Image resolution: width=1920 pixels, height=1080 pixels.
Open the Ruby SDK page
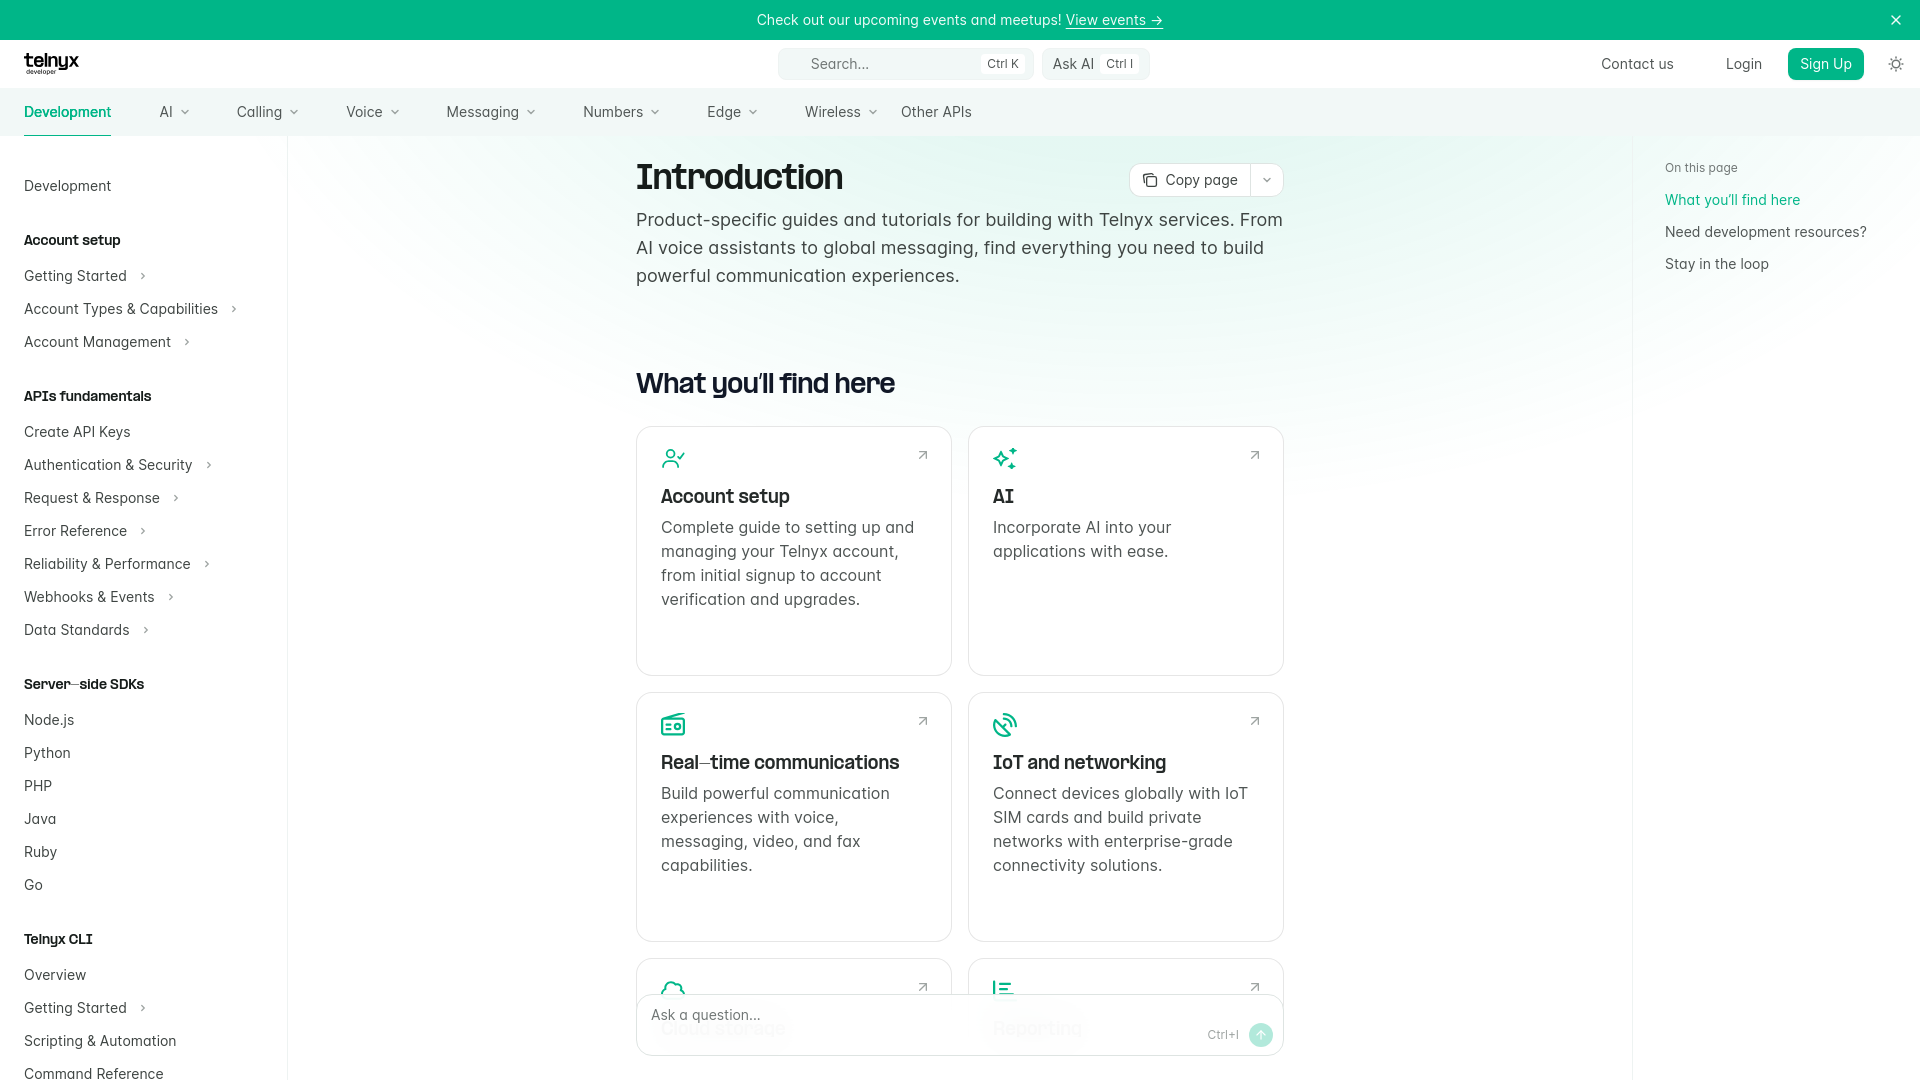coord(41,852)
